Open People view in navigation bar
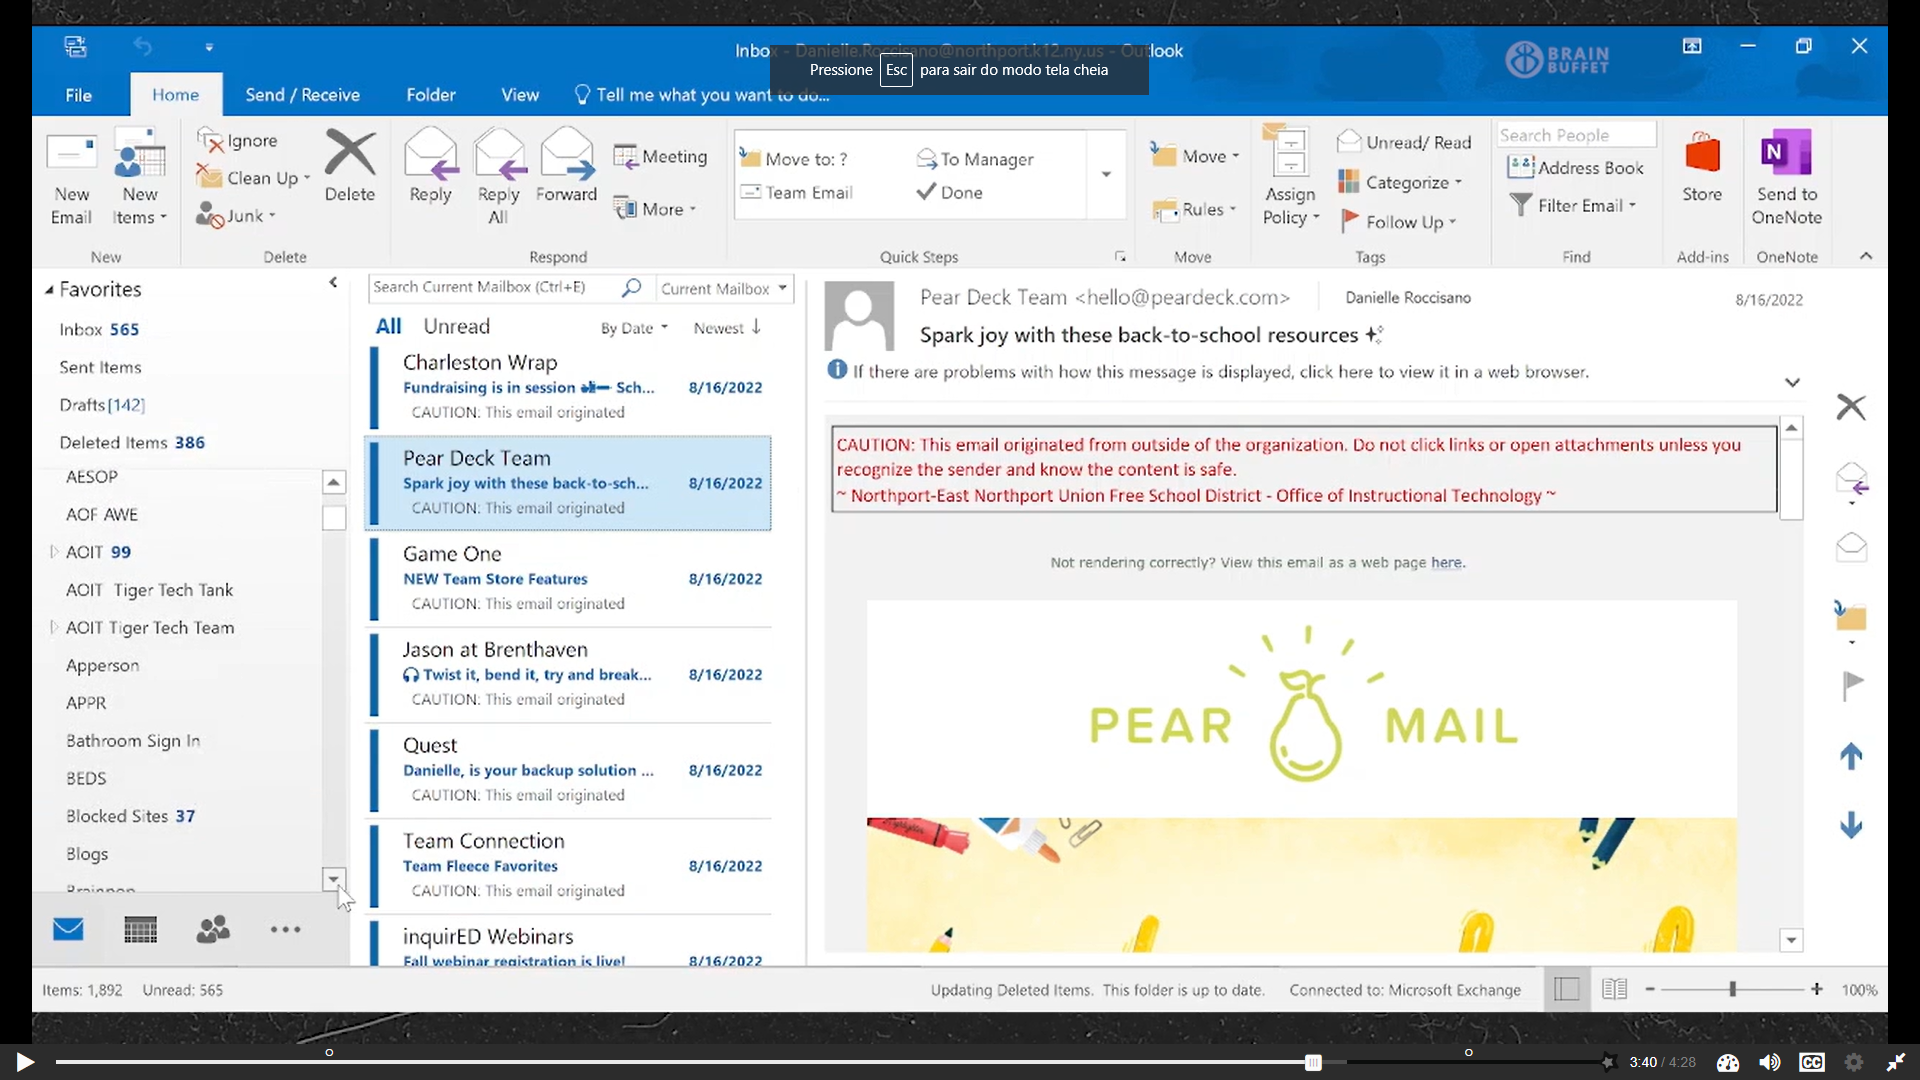Image resolution: width=1920 pixels, height=1080 pixels. point(212,930)
